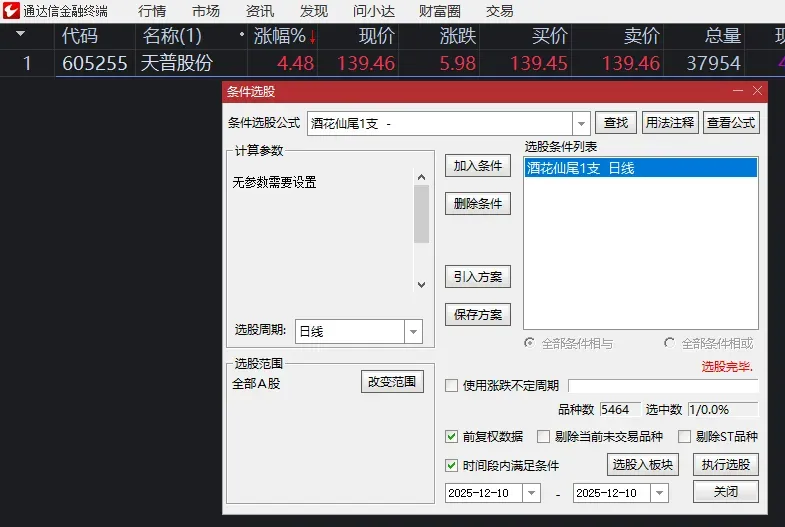Close the 条件选股 dialog with X
The height and width of the screenshot is (527, 785).
click(757, 91)
